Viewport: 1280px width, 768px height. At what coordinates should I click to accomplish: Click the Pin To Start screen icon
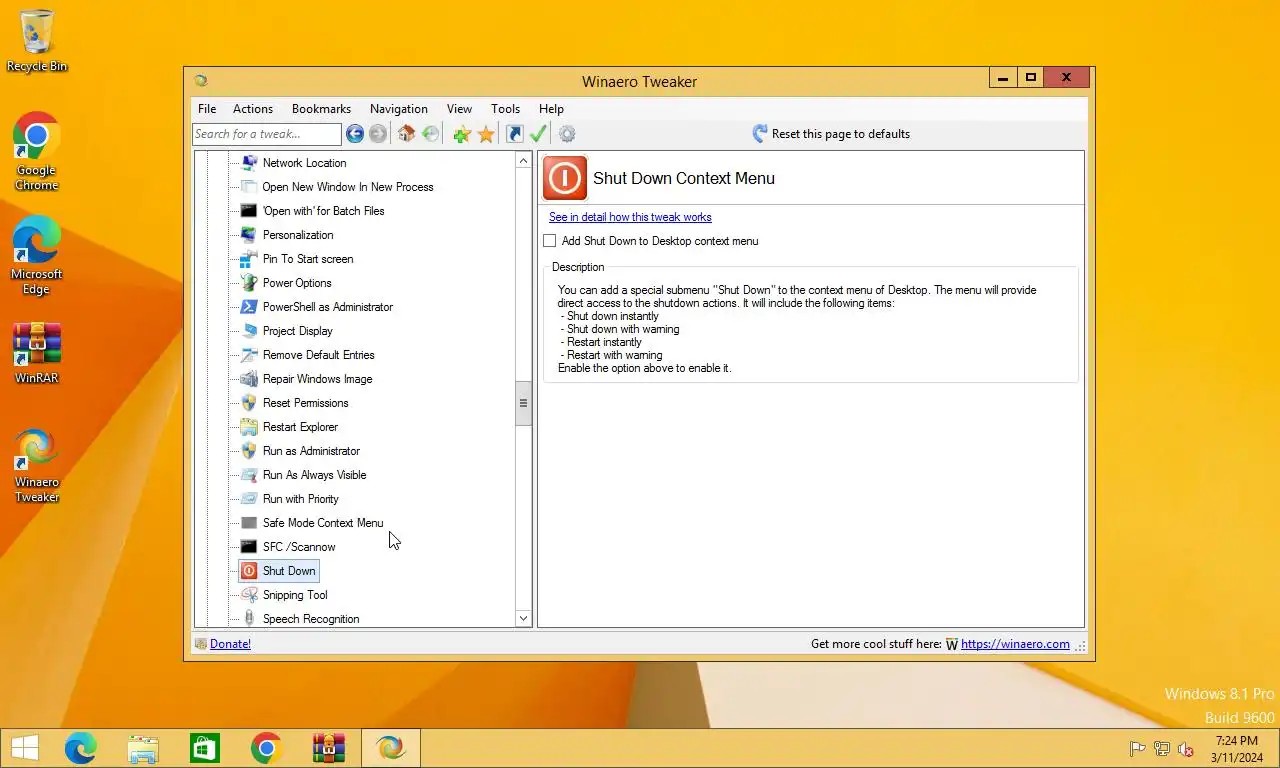point(249,259)
